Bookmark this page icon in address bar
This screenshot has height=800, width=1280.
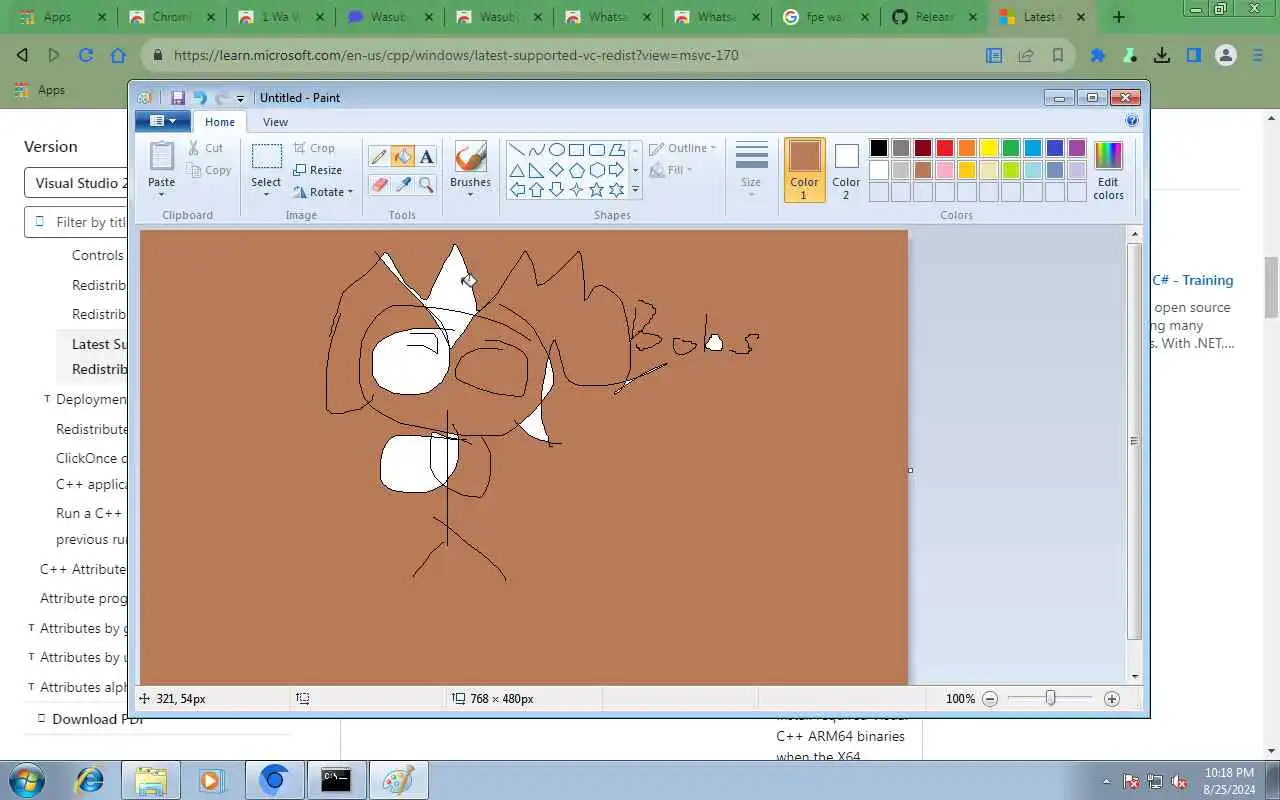click(x=1057, y=56)
